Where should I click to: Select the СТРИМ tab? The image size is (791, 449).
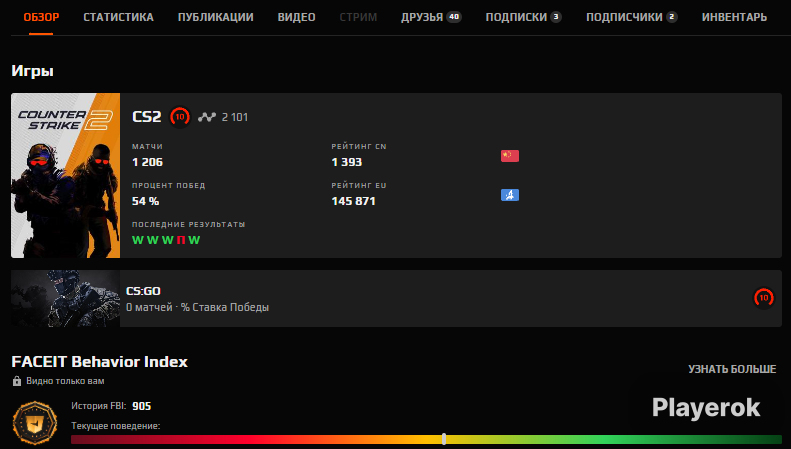pyautogui.click(x=358, y=17)
